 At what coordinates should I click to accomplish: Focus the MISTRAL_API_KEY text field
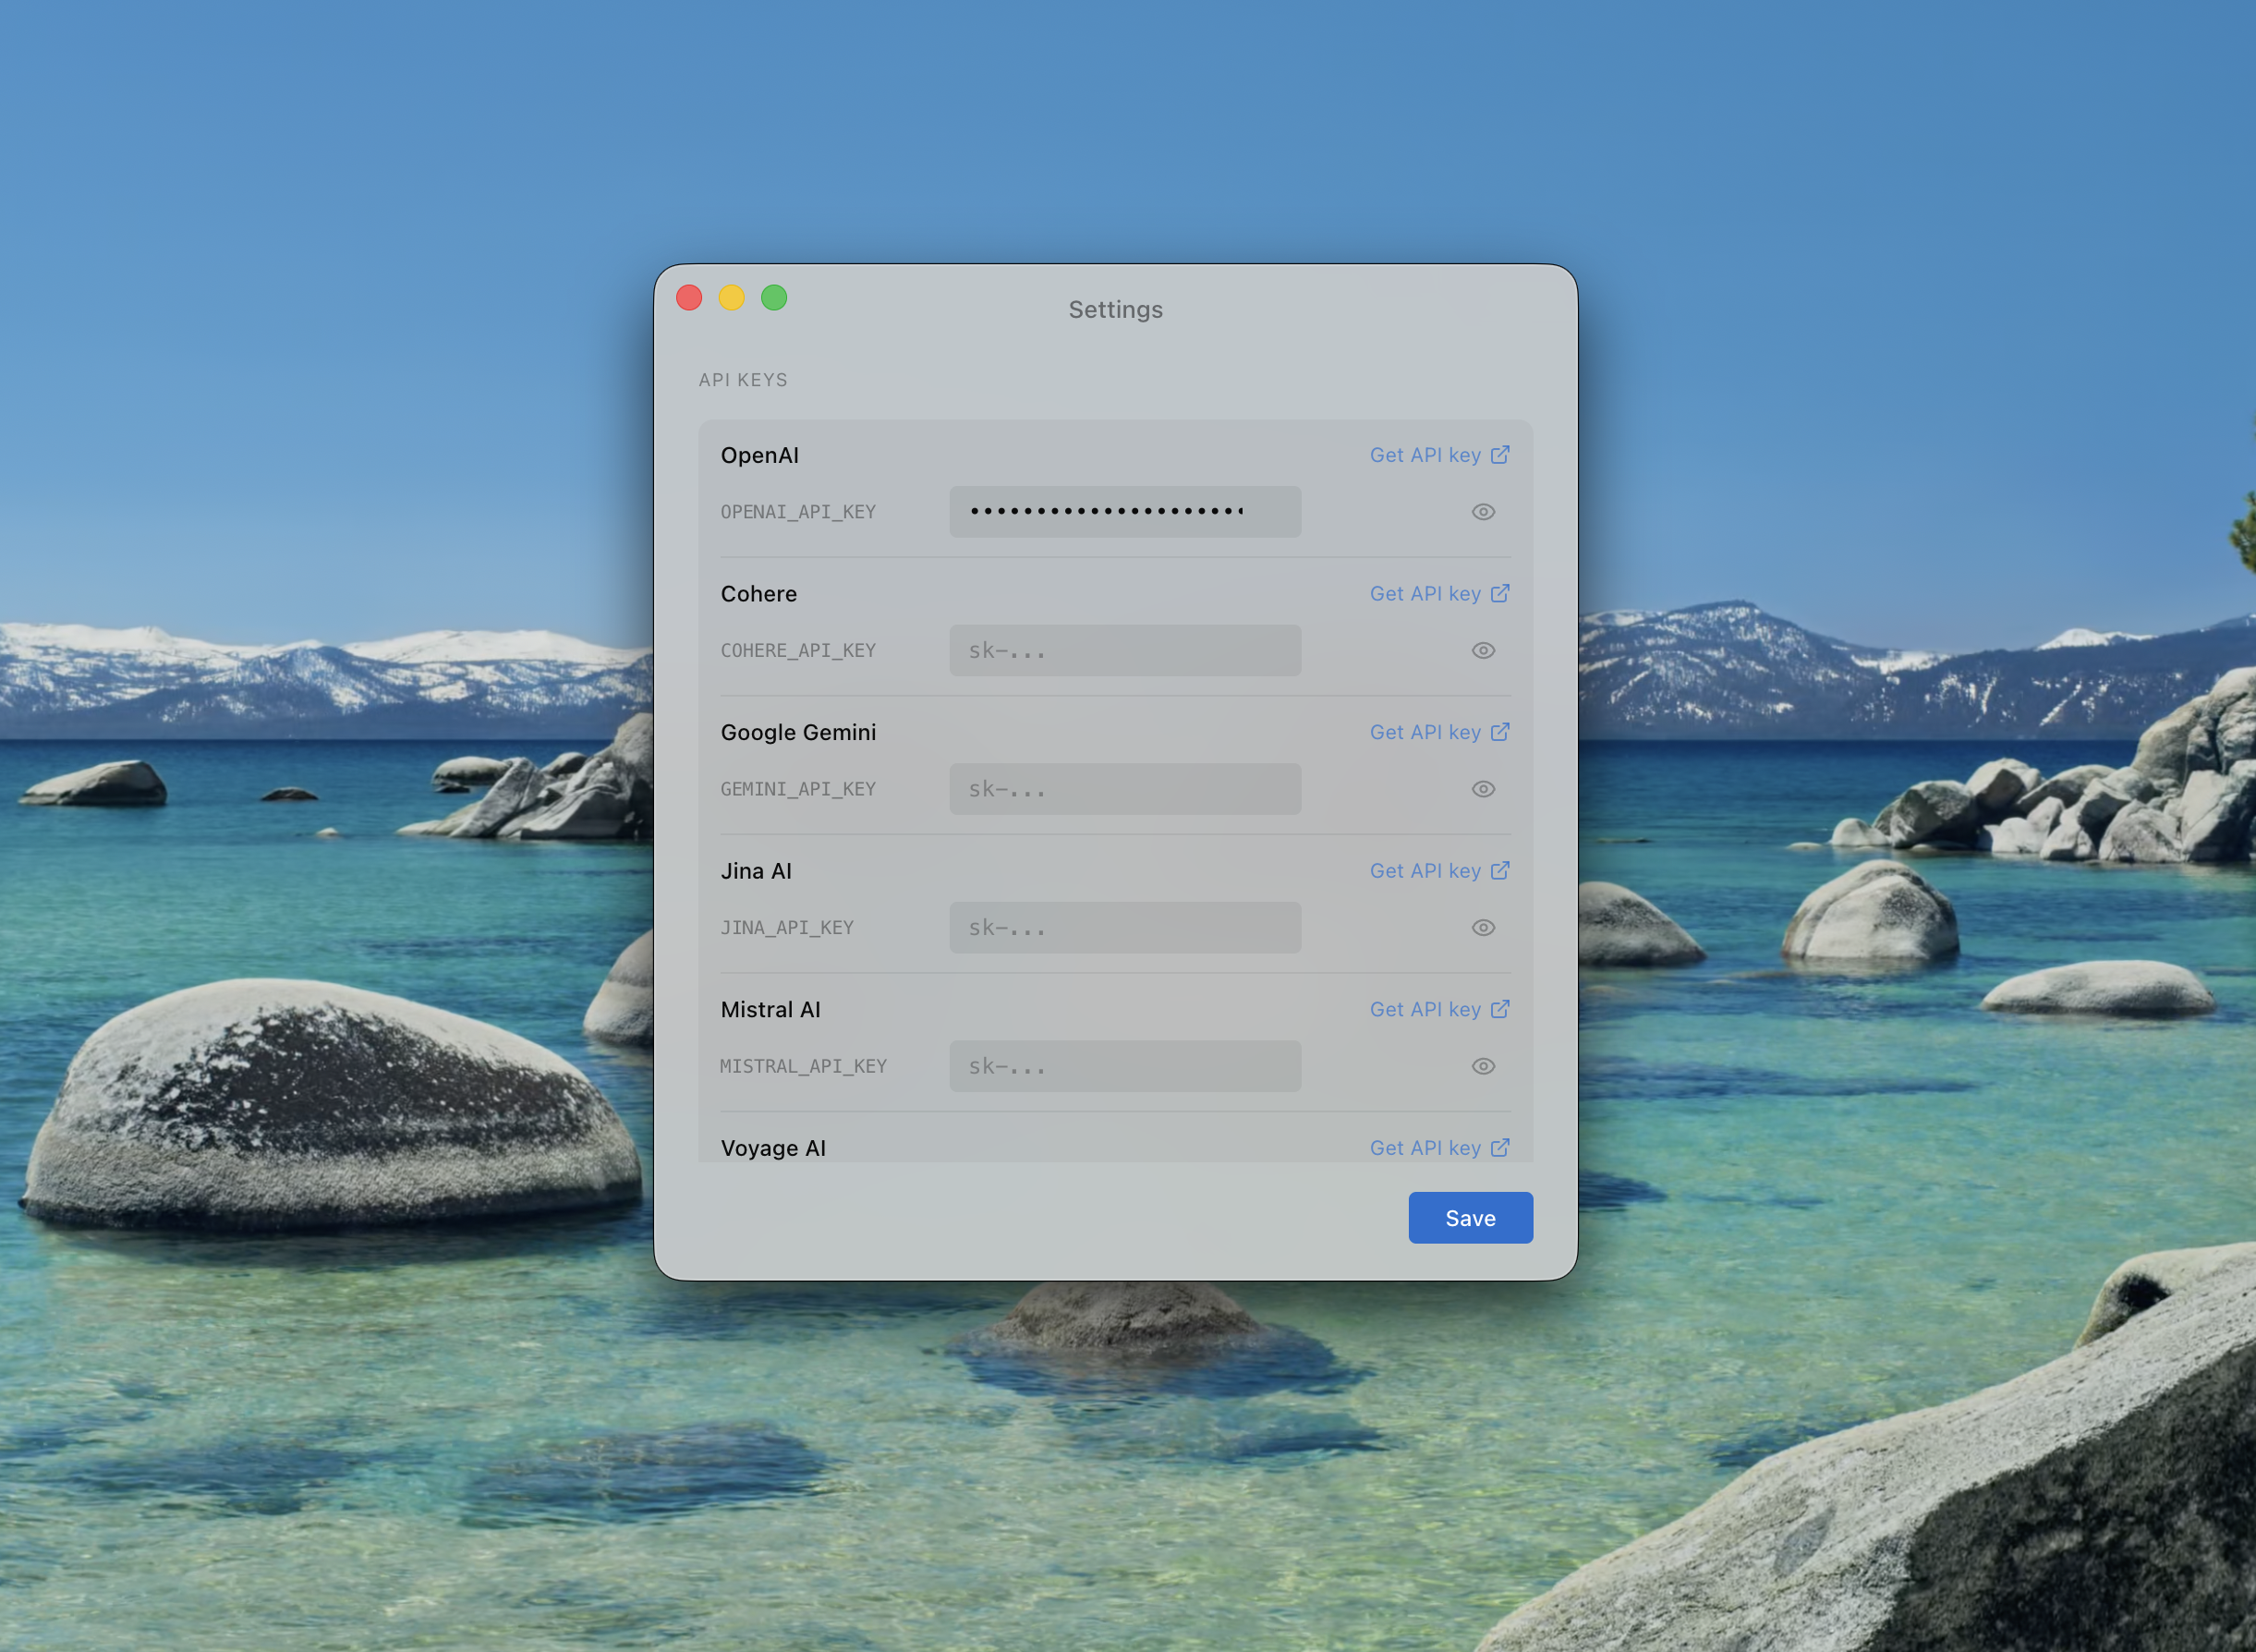(1125, 1066)
